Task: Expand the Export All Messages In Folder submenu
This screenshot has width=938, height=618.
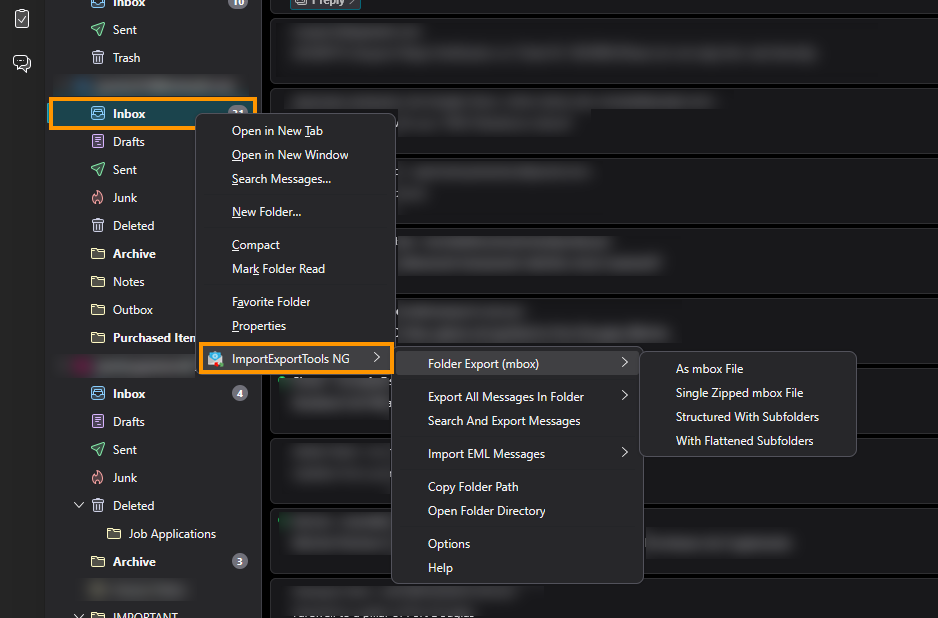Action: tap(625, 395)
